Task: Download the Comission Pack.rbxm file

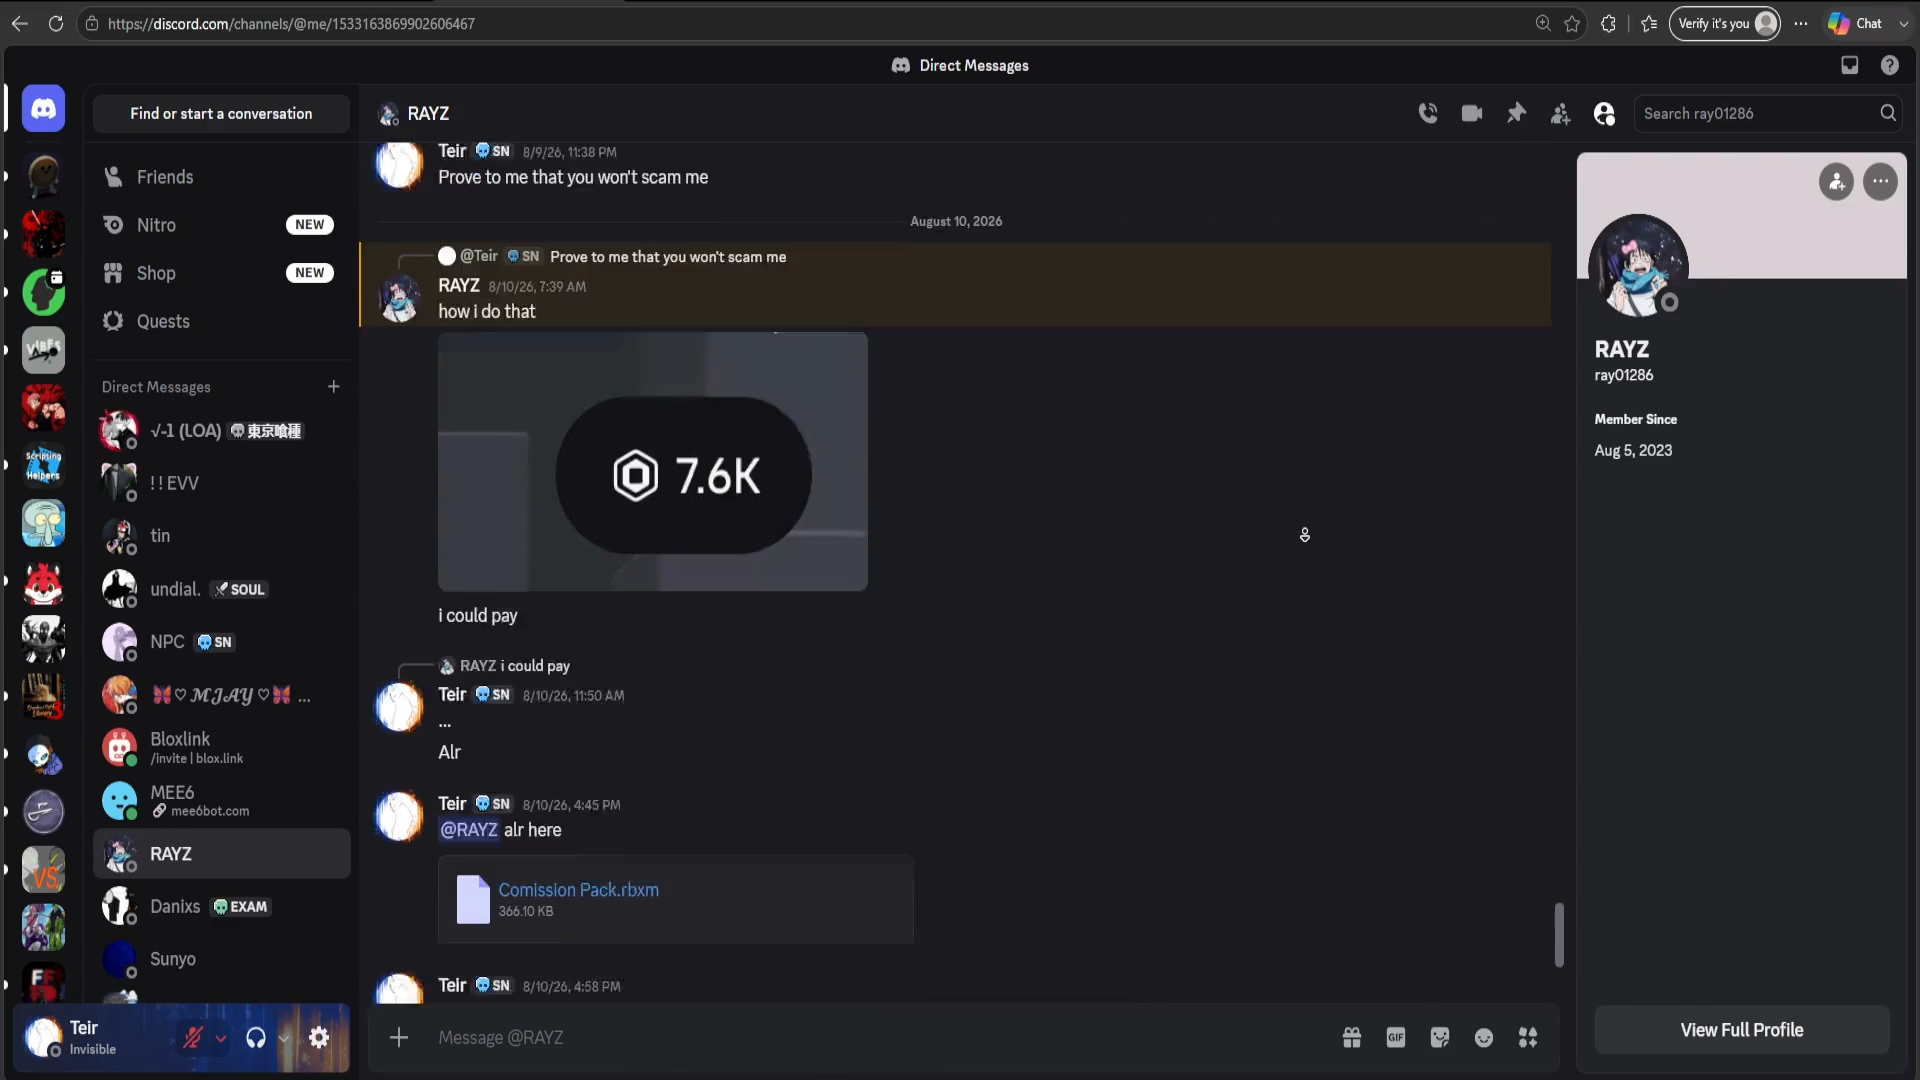Action: click(x=578, y=890)
